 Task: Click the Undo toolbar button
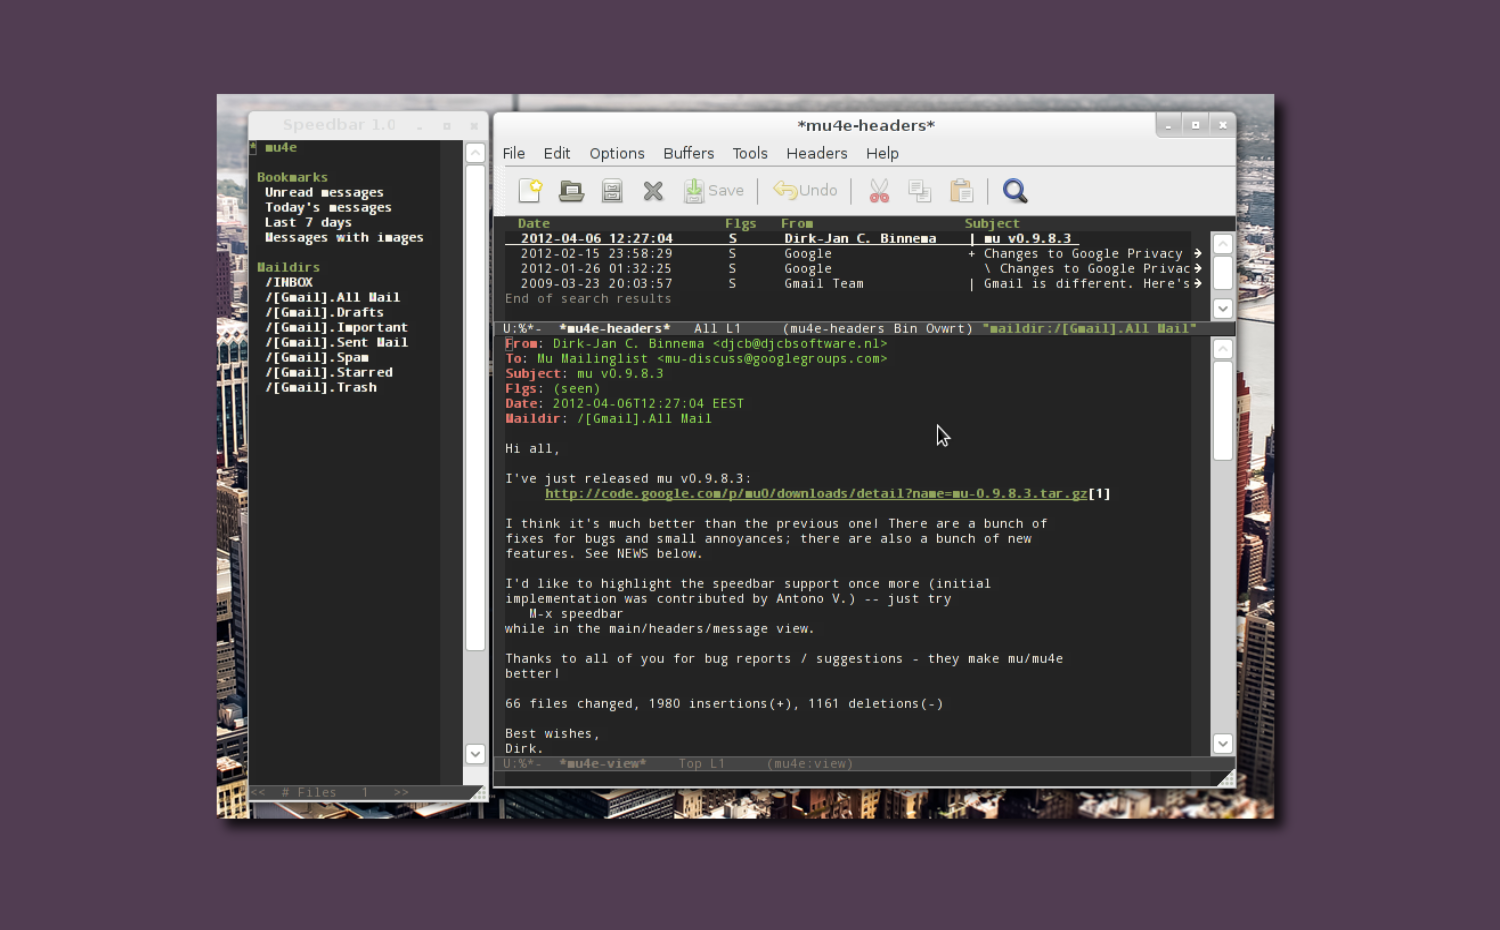[805, 190]
